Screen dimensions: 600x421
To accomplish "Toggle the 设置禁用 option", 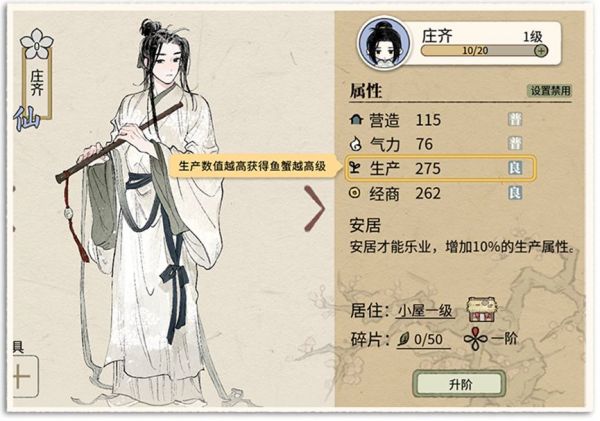I will 550,91.
